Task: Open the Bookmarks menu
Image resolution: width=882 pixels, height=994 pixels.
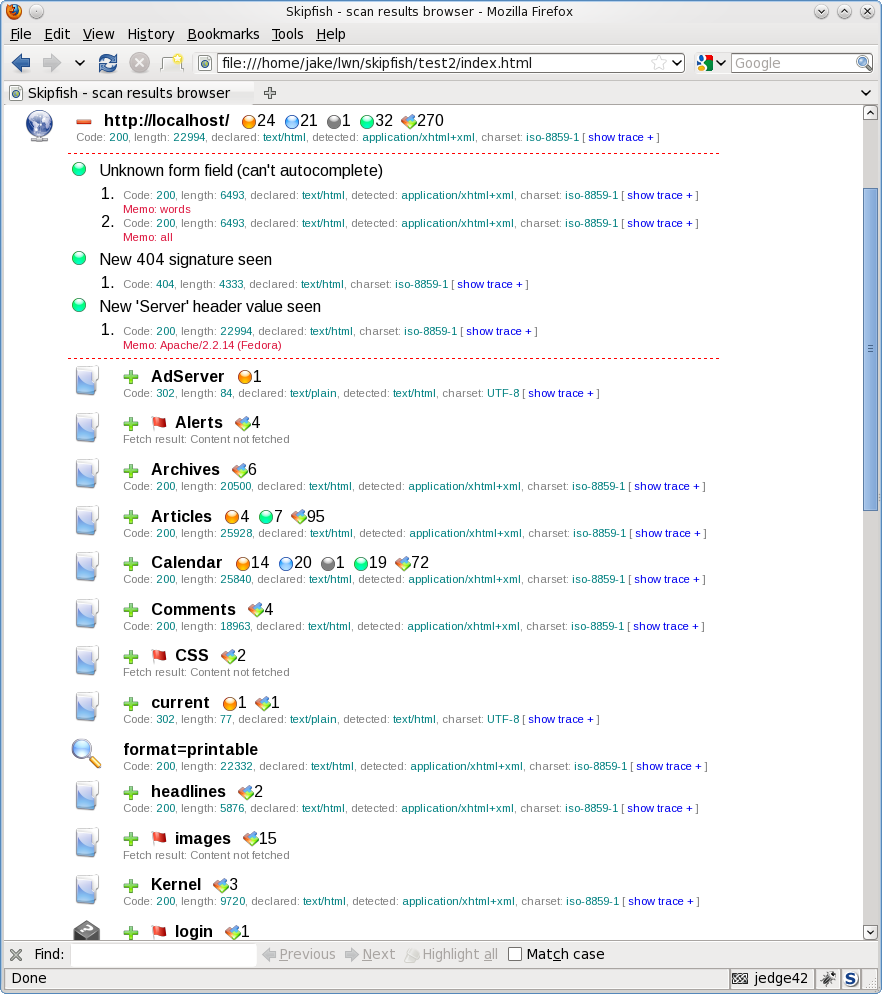Action: pos(222,34)
